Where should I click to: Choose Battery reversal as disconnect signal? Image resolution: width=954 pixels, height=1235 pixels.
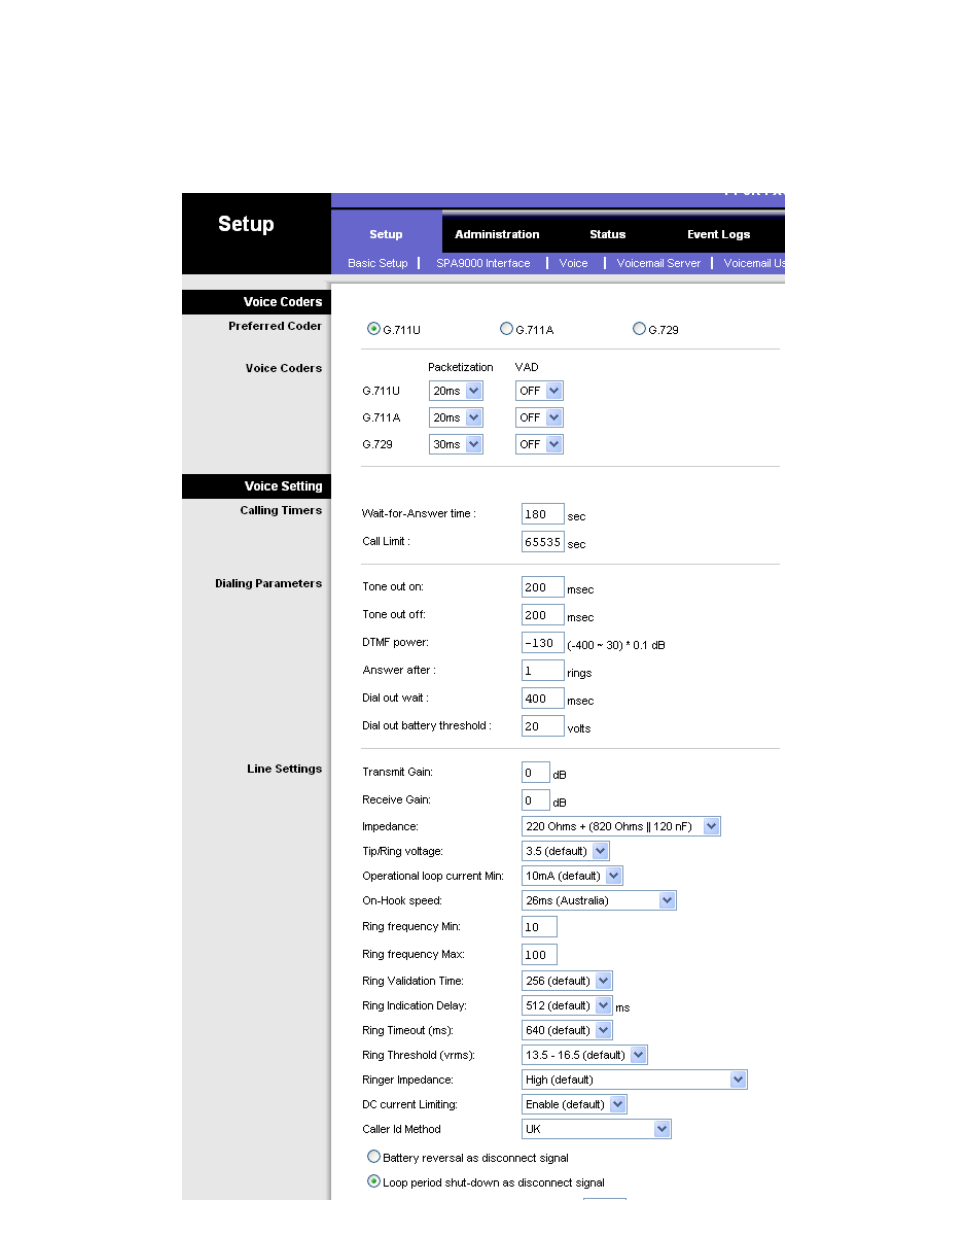click(374, 1157)
